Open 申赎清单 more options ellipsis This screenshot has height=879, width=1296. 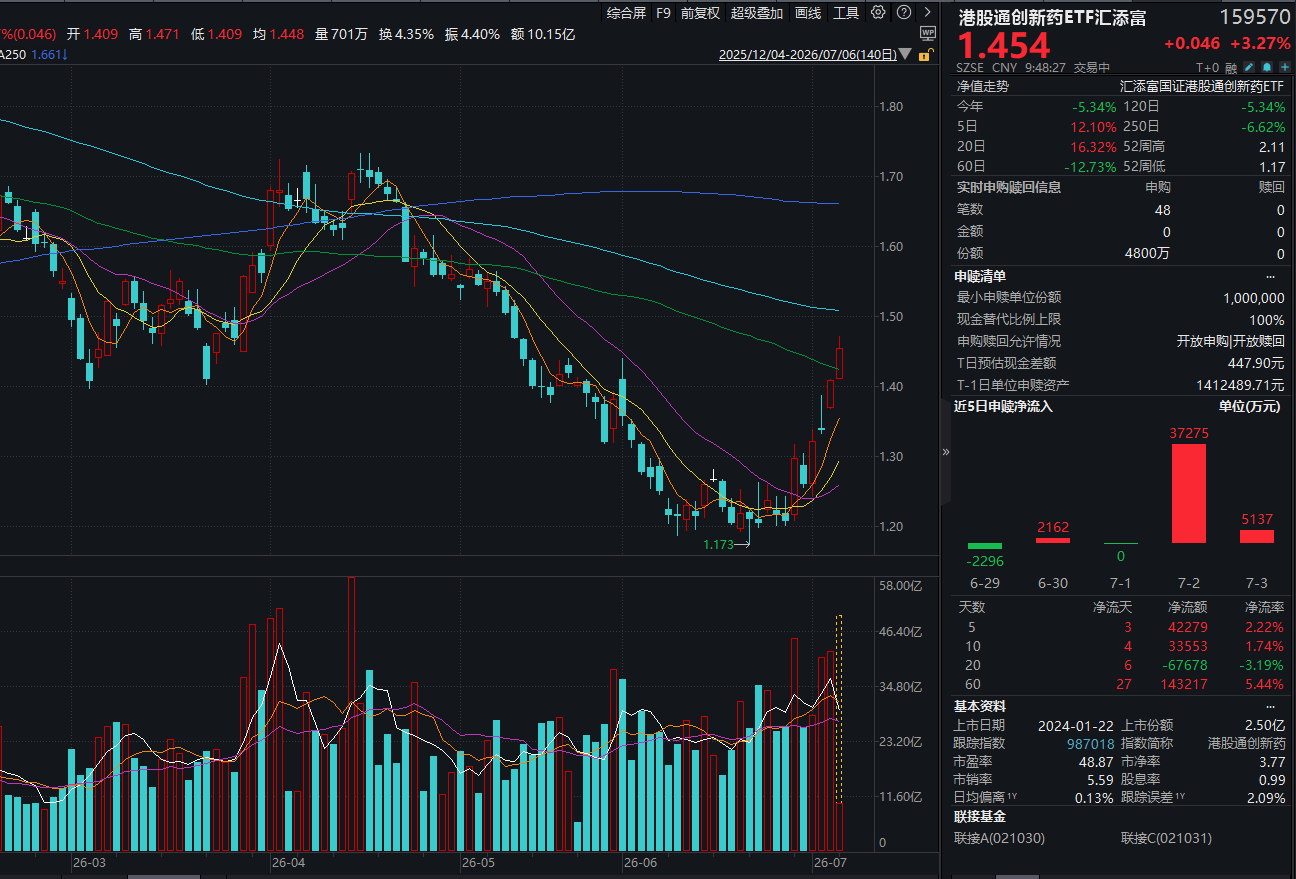click(x=1271, y=276)
